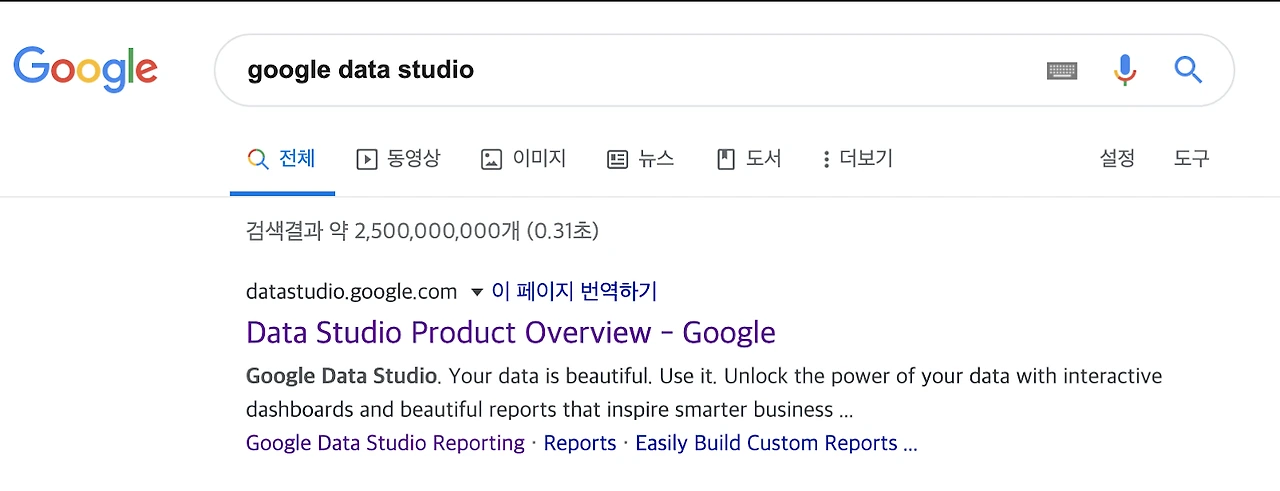The width and height of the screenshot is (1280, 491).
Task: Click the snippet text "Your data is beautiful"
Action: 550,377
